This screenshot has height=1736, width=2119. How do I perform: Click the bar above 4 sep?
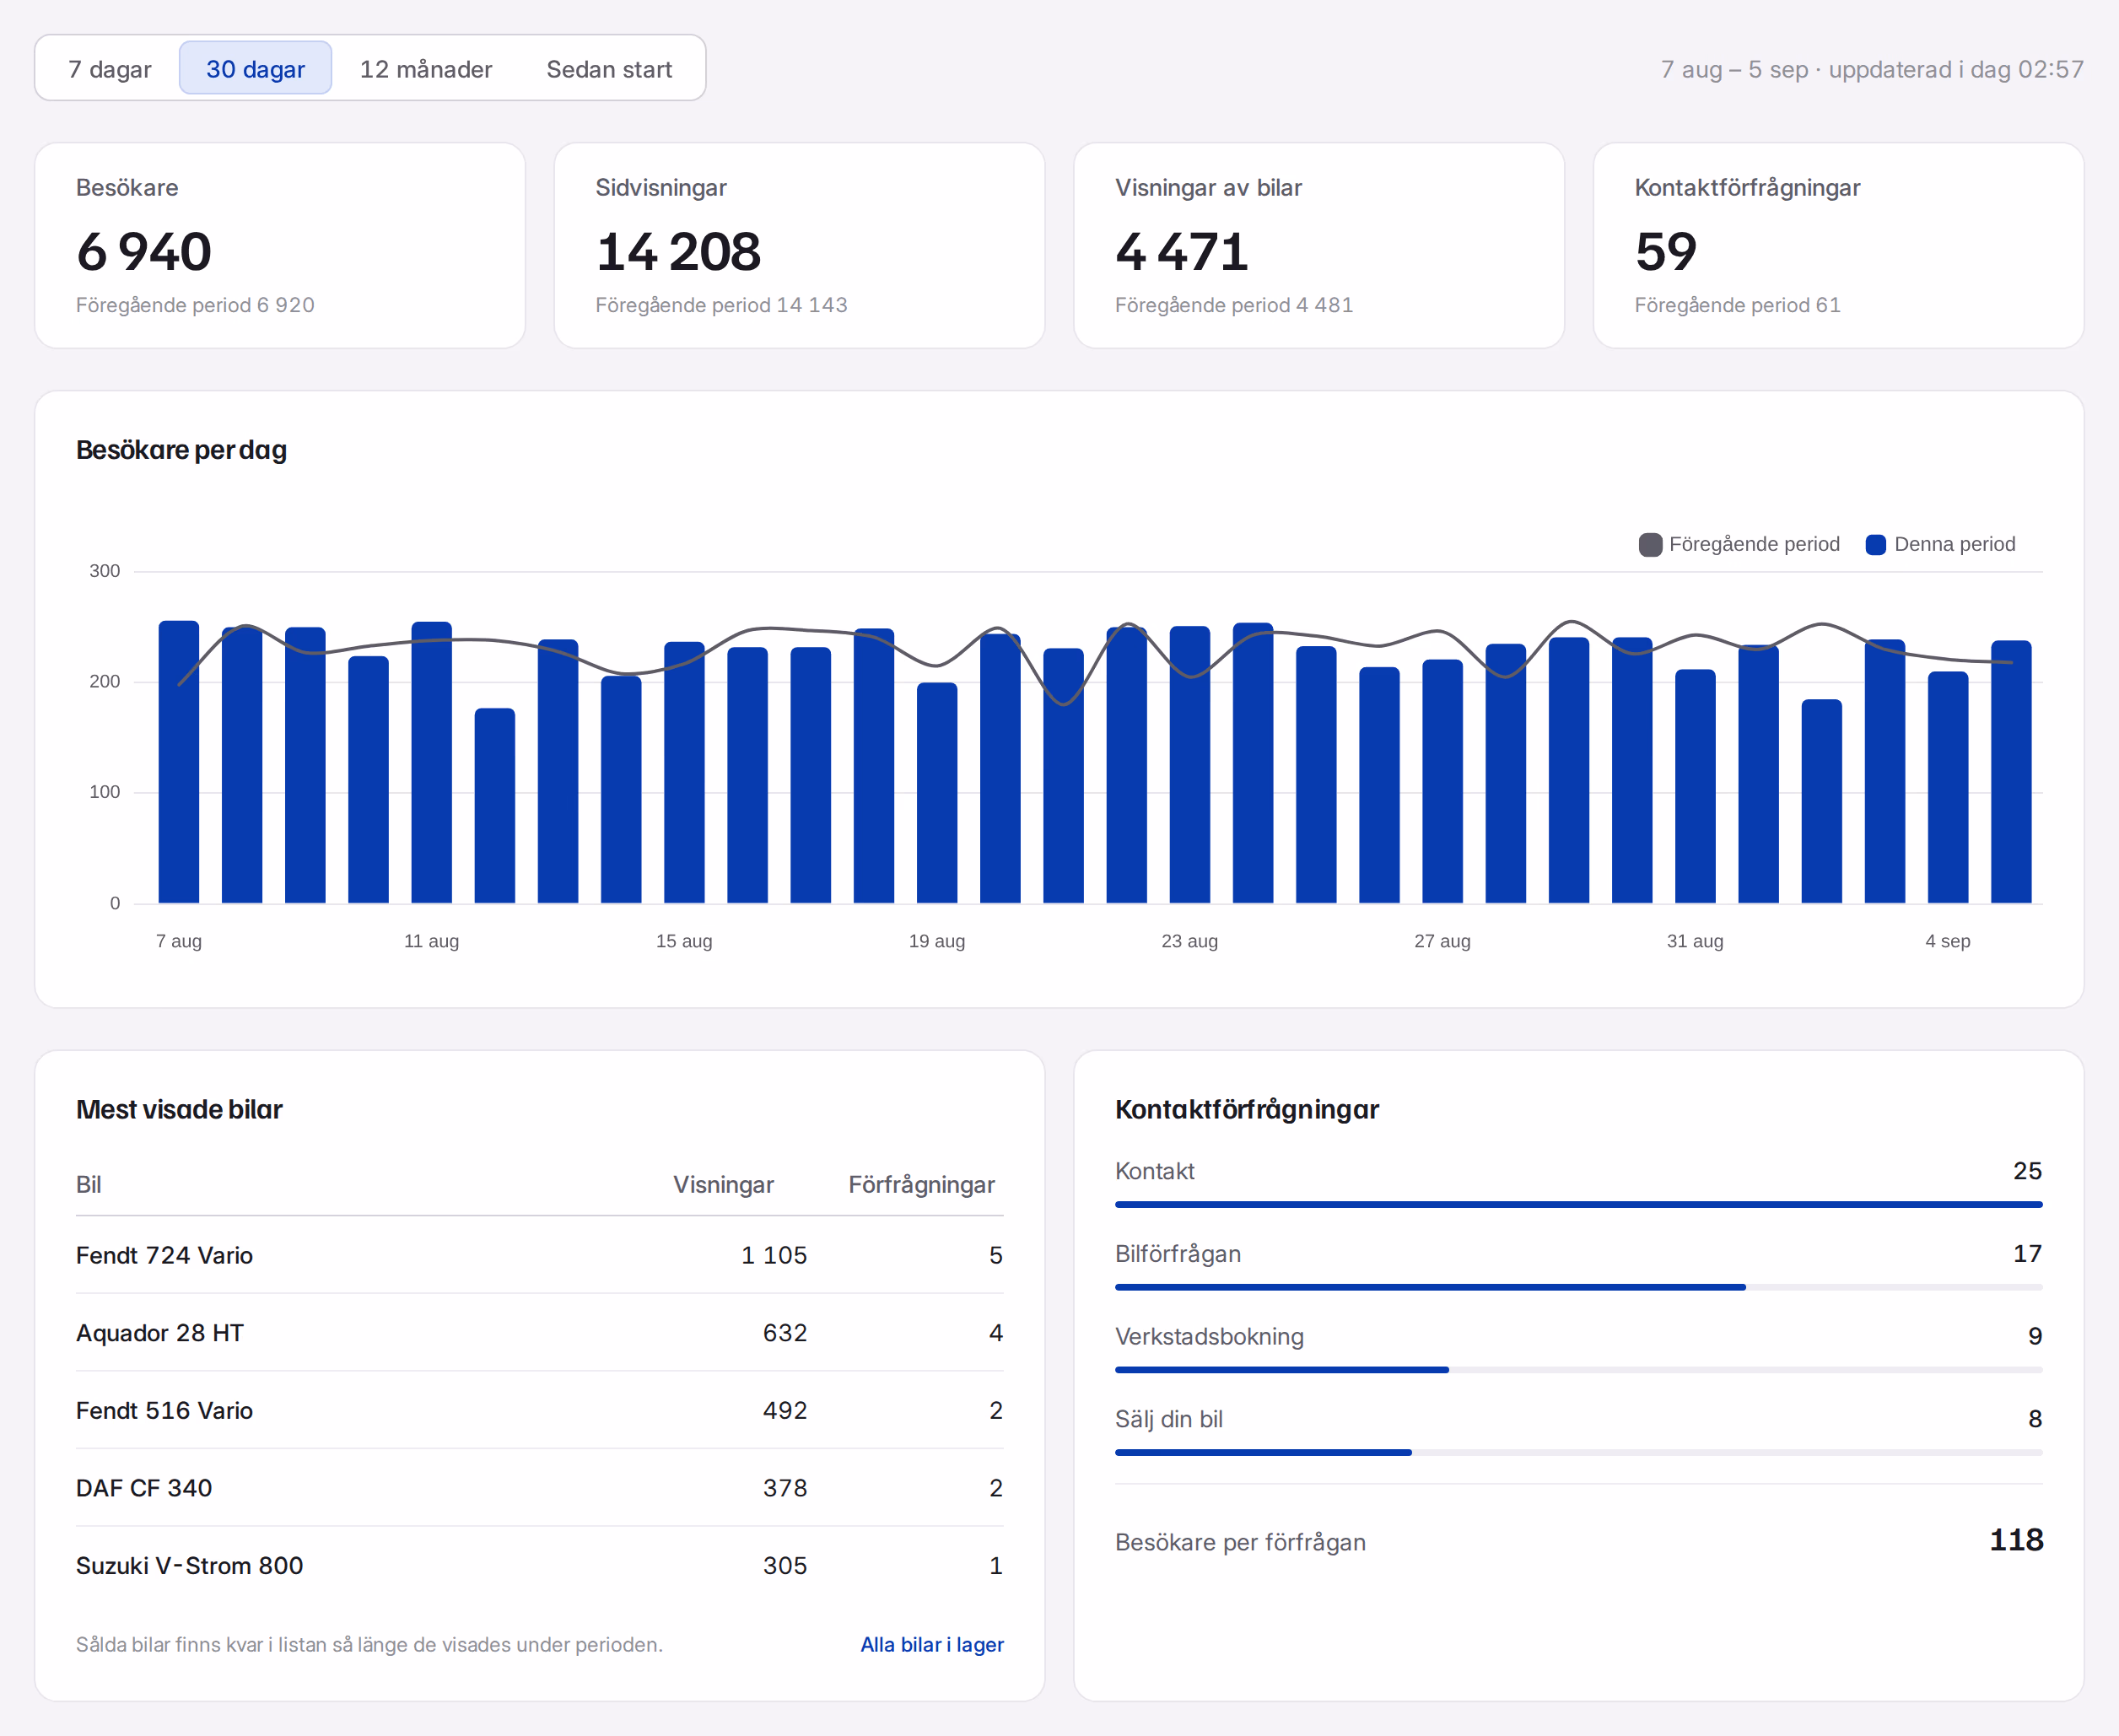coord(1948,787)
